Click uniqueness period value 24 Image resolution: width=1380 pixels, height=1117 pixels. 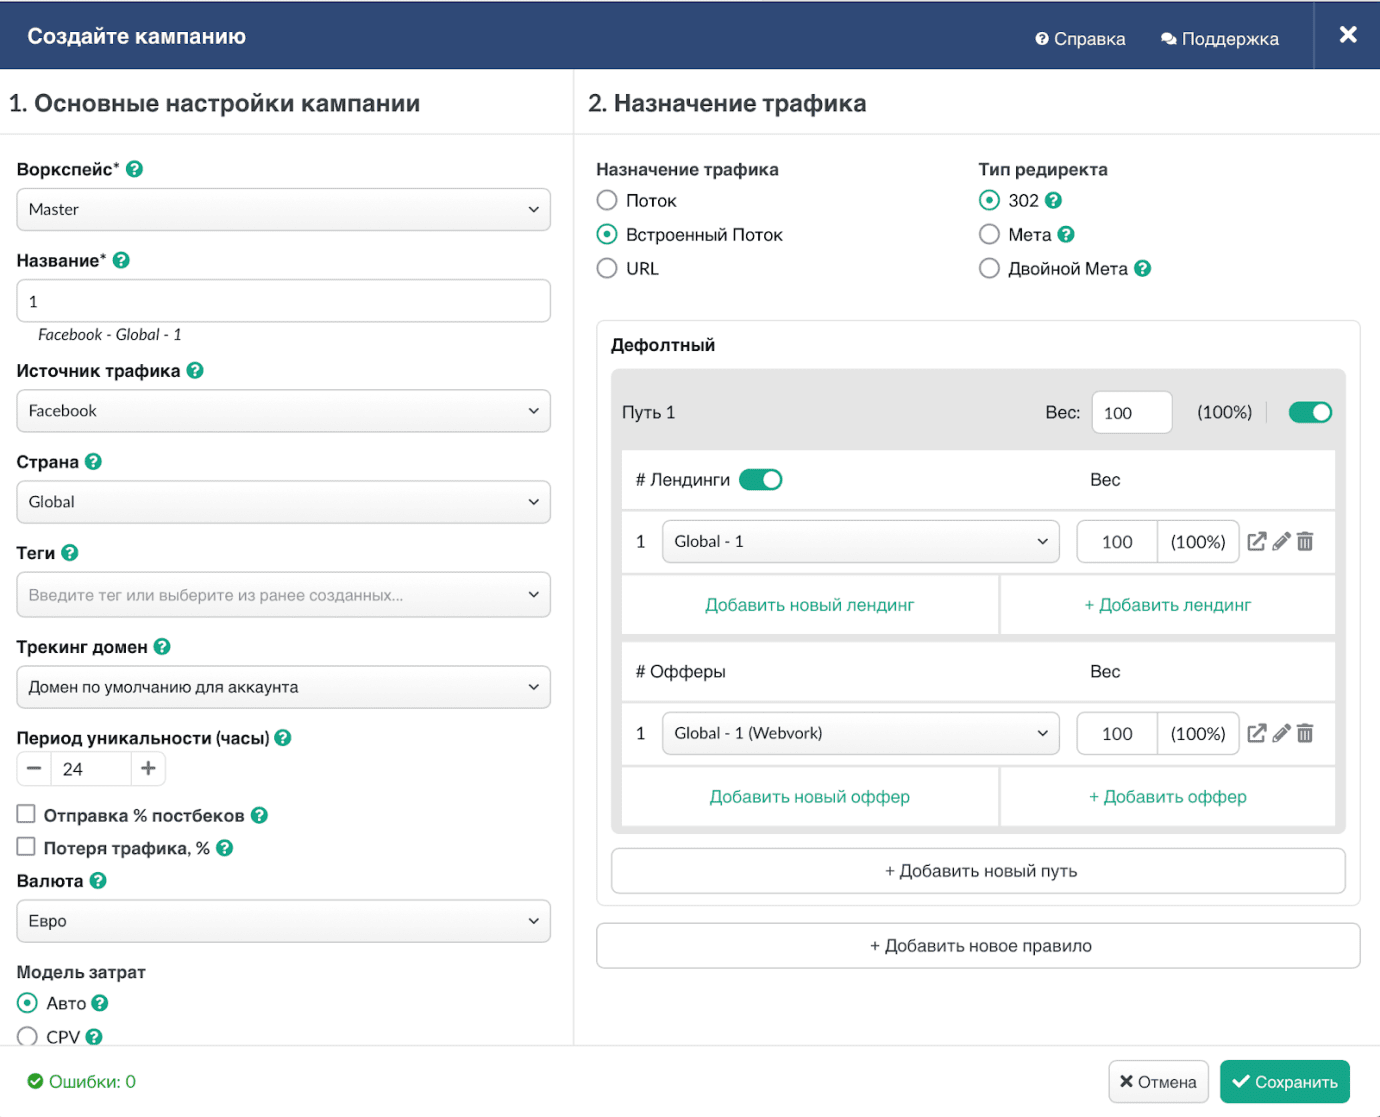[x=91, y=768]
